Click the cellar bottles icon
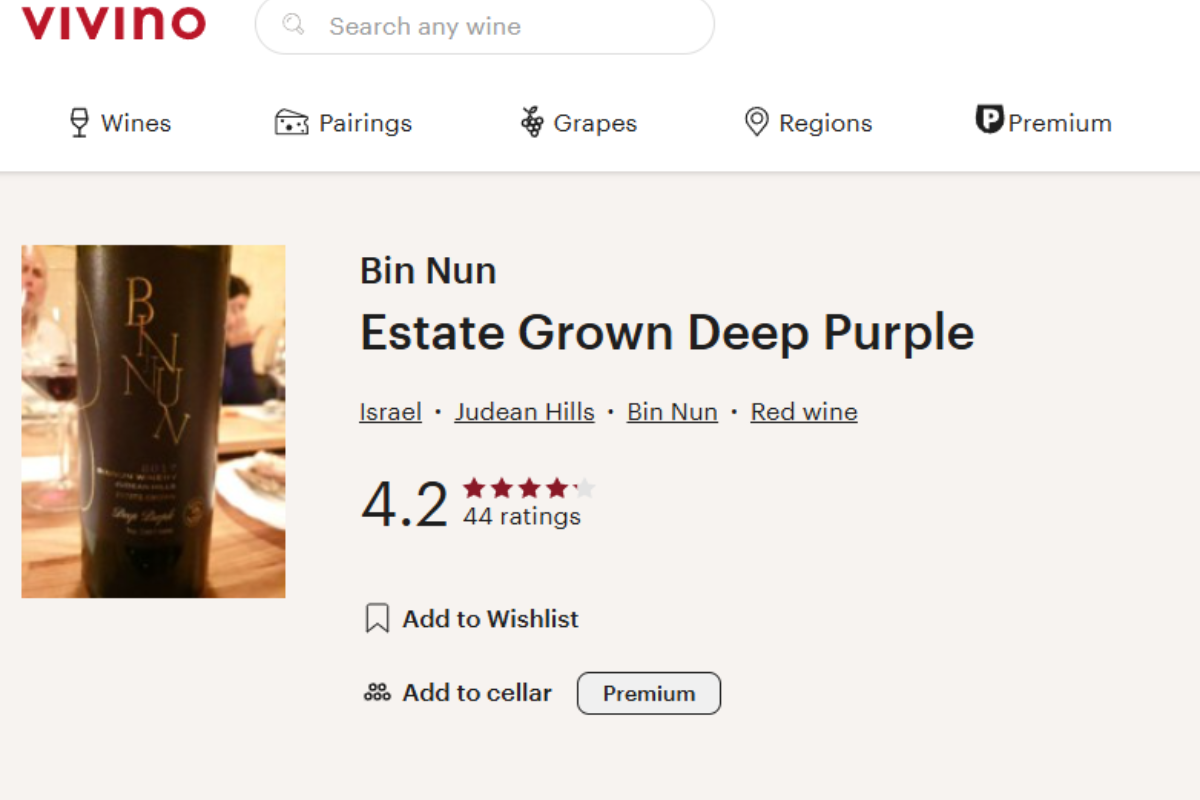The height and width of the screenshot is (800, 1200). pyautogui.click(x=377, y=692)
